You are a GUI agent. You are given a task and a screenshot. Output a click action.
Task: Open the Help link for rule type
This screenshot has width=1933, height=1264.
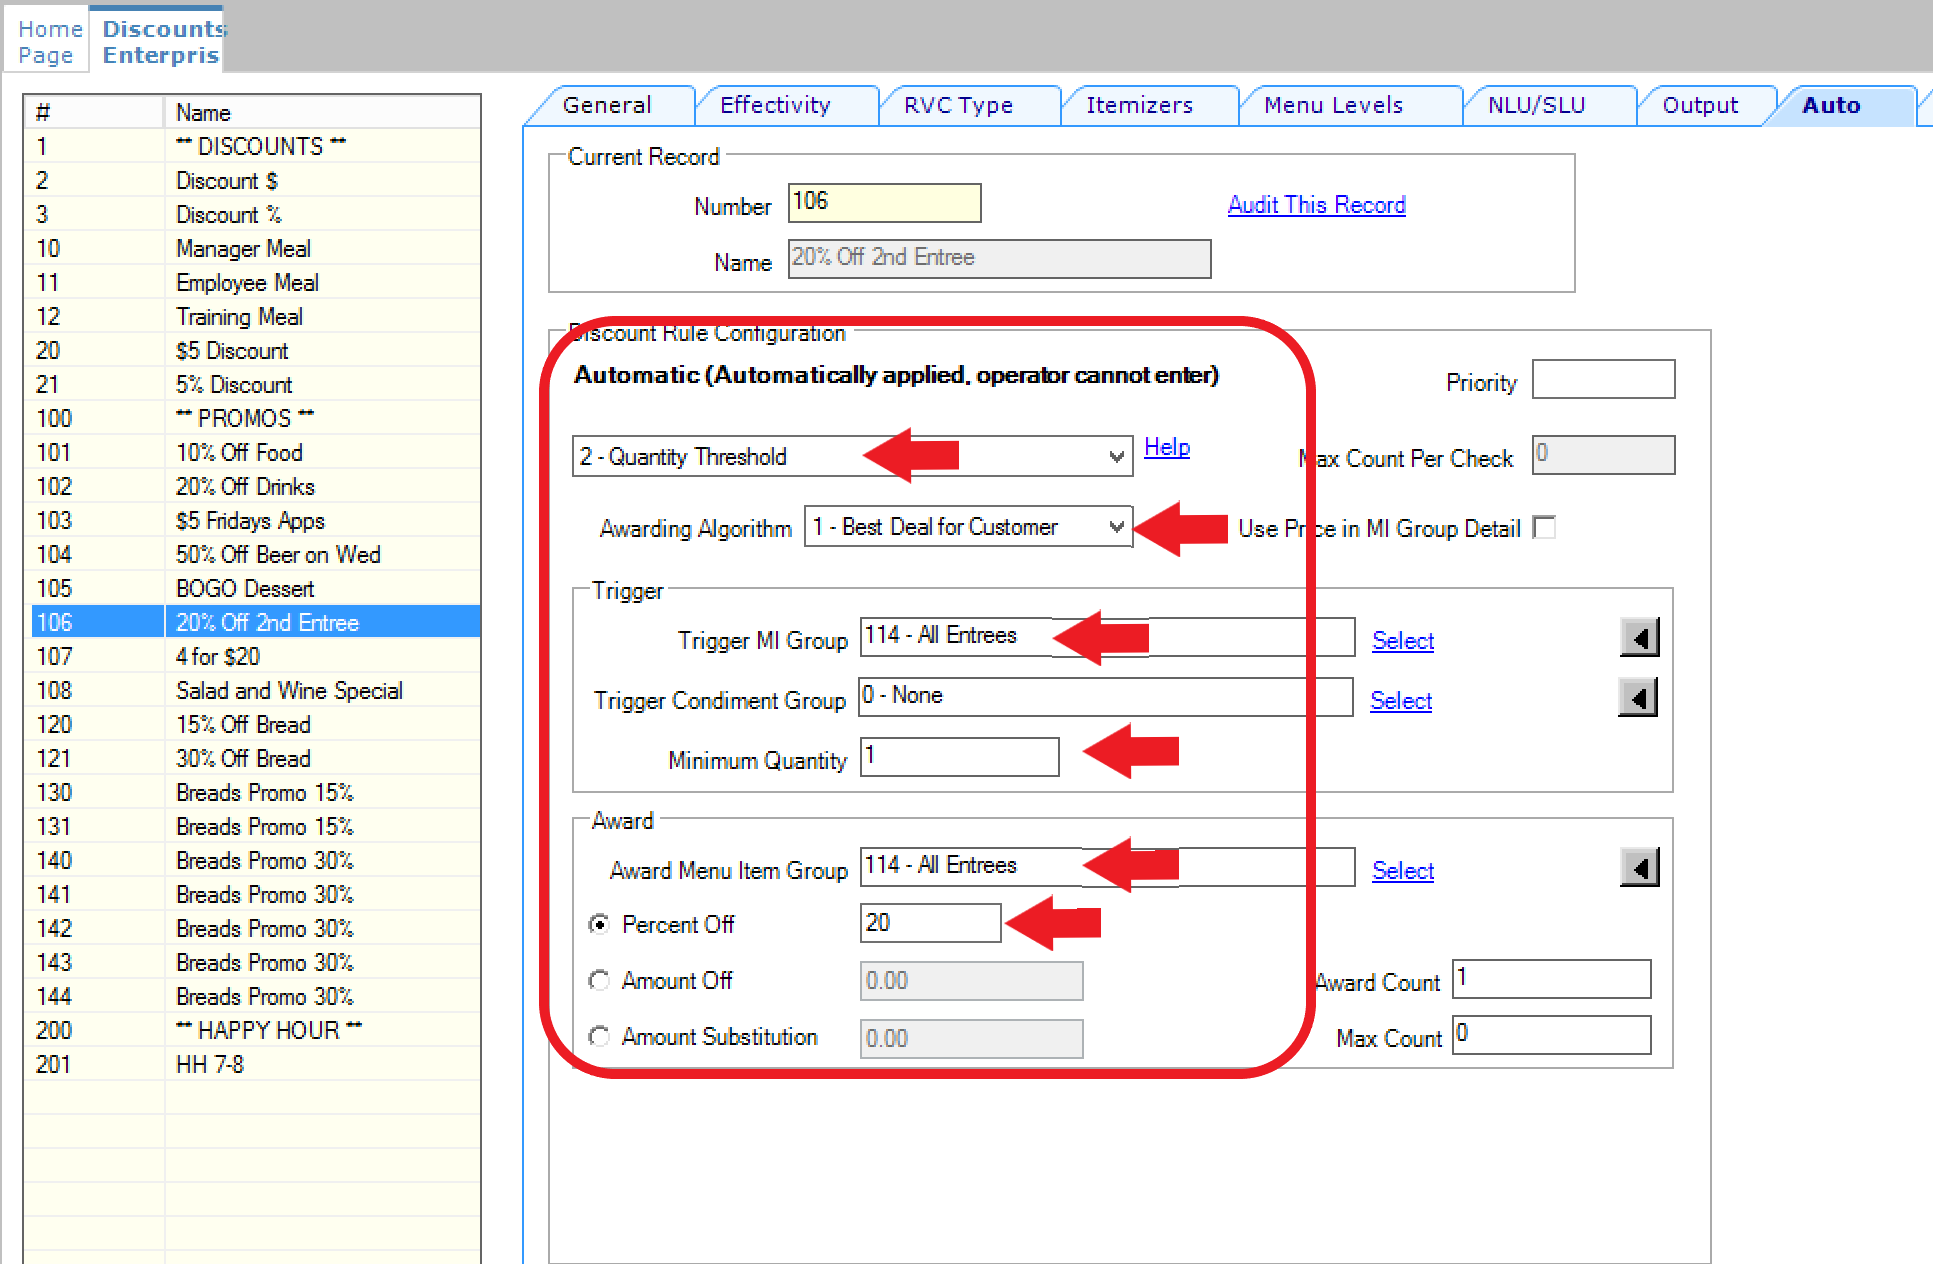click(1167, 447)
